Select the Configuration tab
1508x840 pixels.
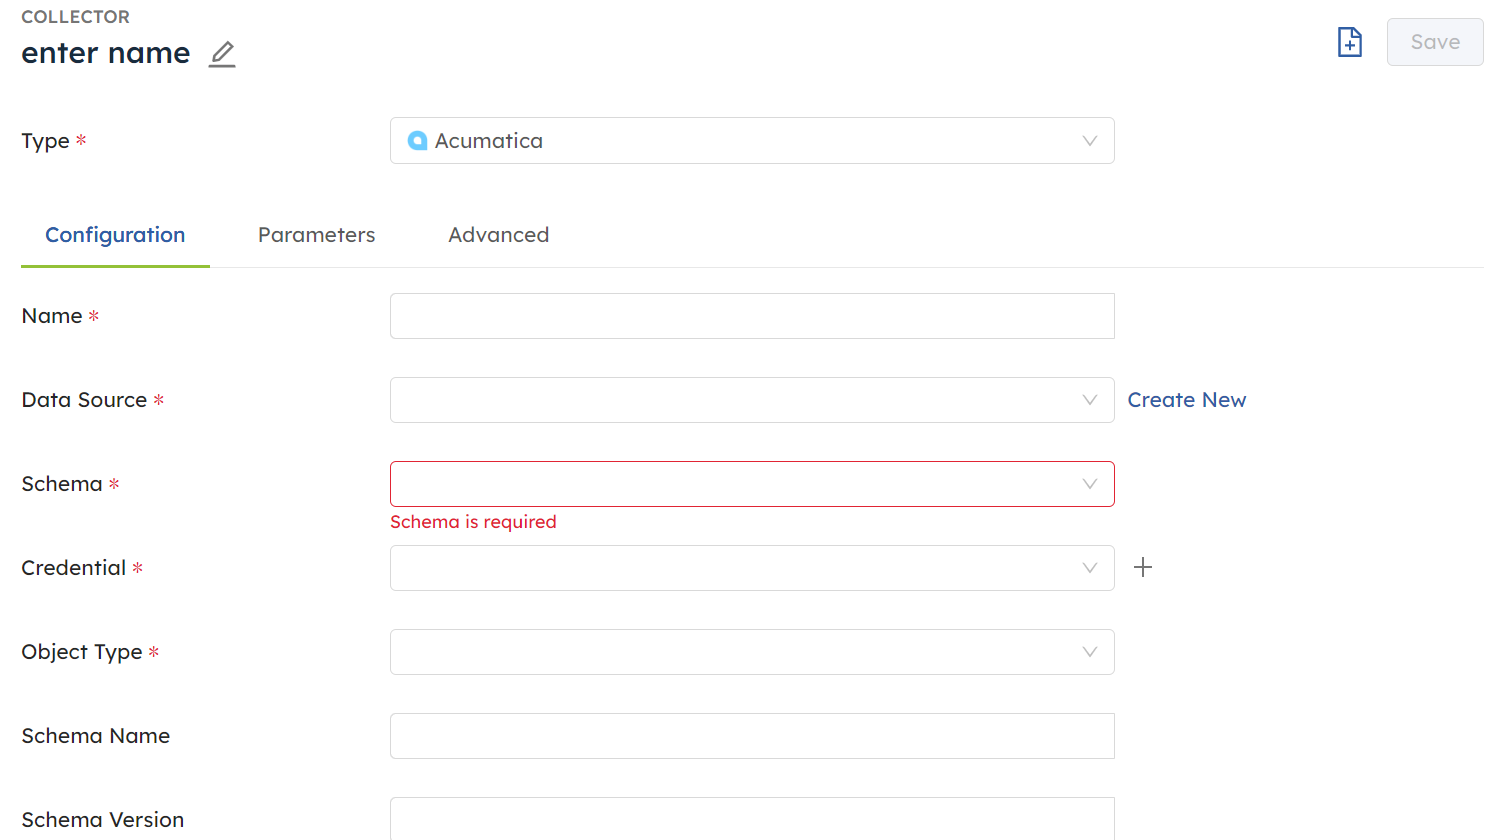click(115, 235)
